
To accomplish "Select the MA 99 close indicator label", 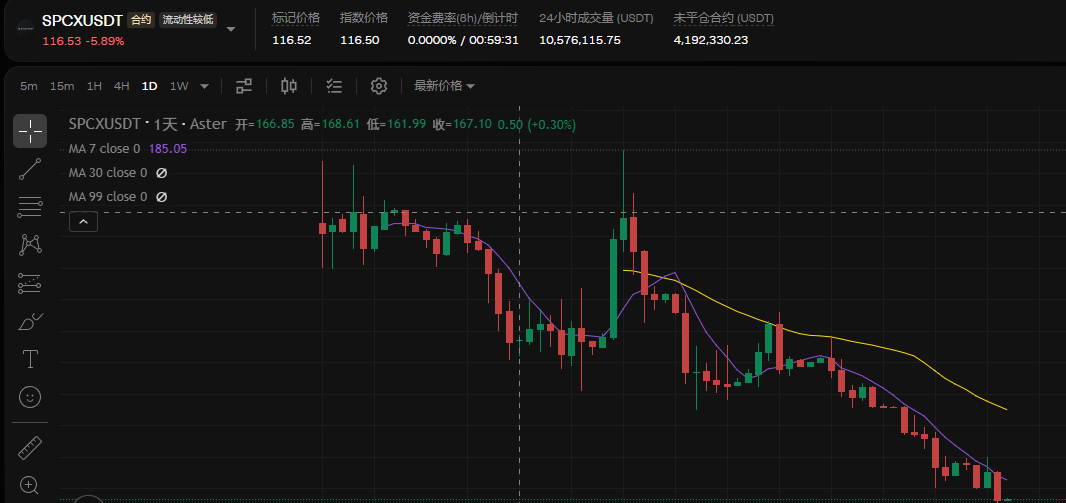I will 107,196.
